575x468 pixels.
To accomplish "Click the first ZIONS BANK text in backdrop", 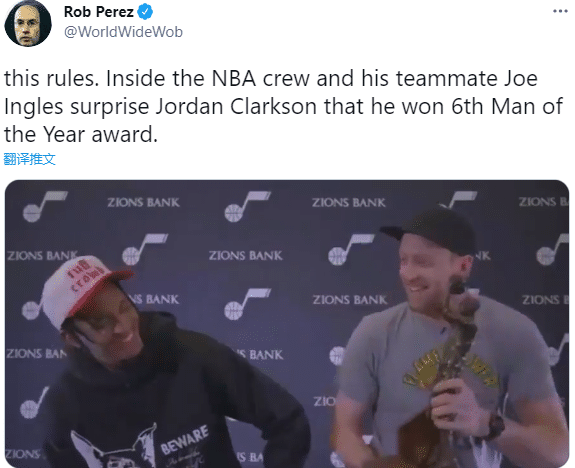I will point(143,202).
